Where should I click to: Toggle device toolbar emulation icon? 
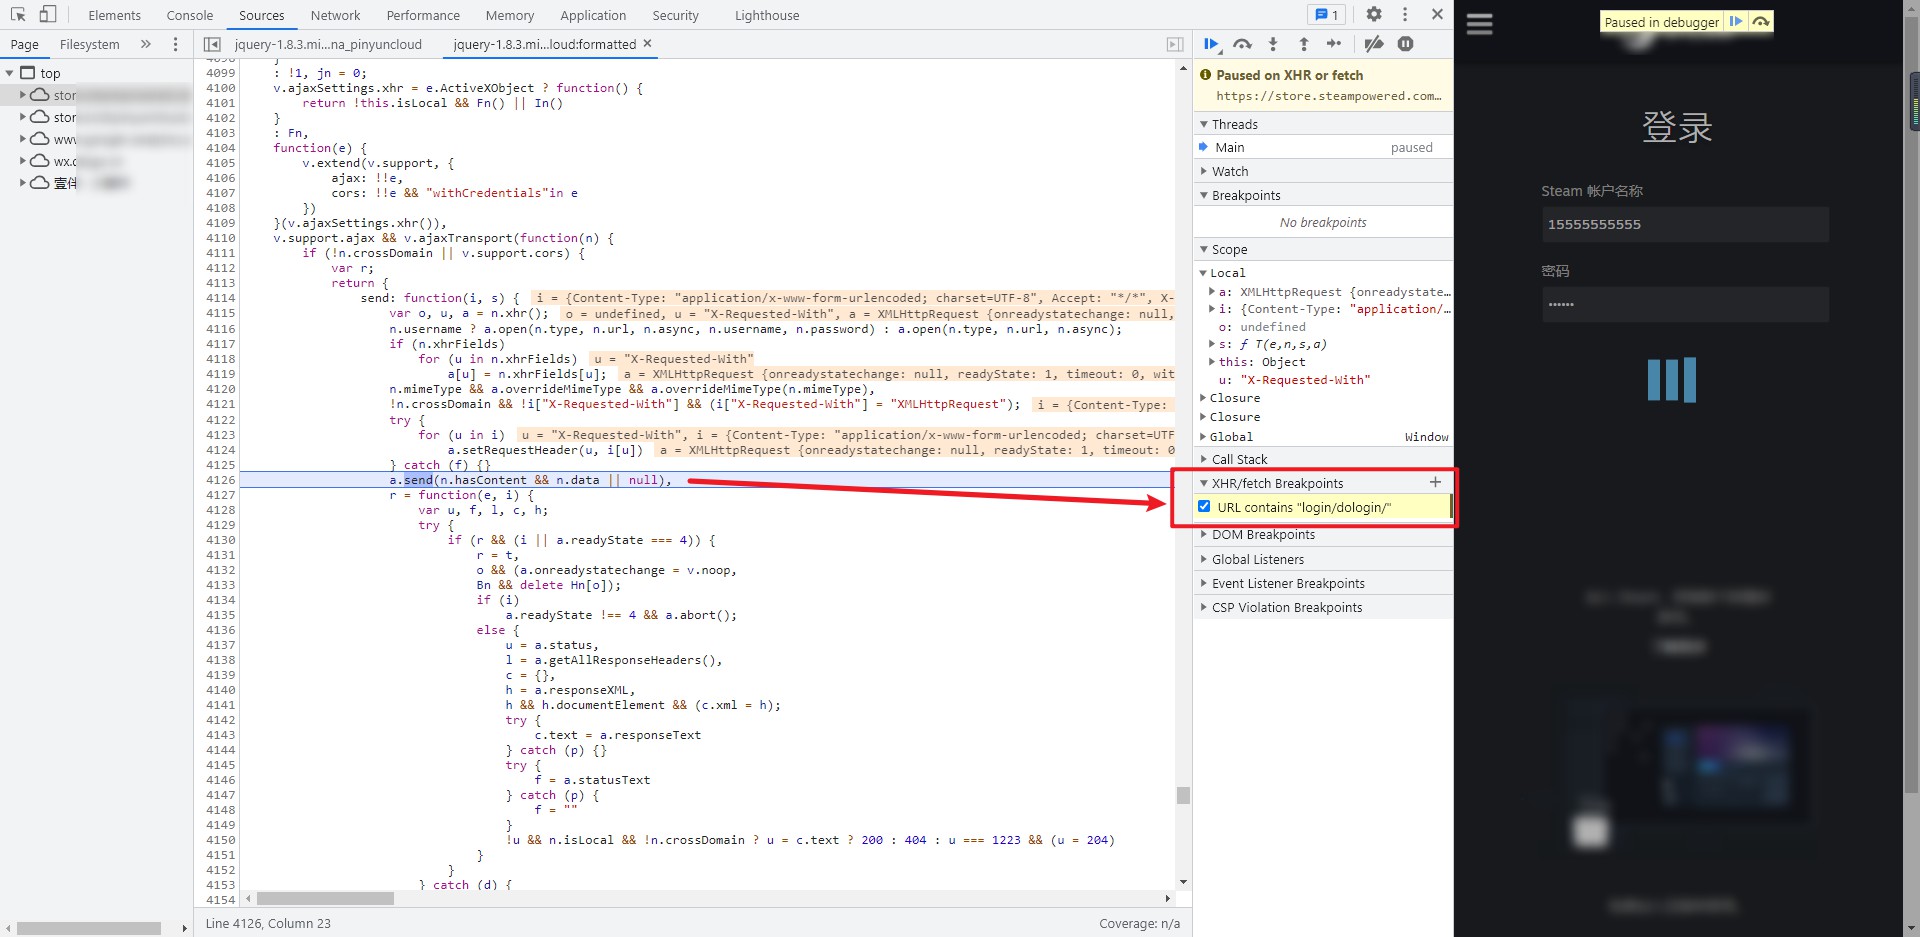coord(48,15)
